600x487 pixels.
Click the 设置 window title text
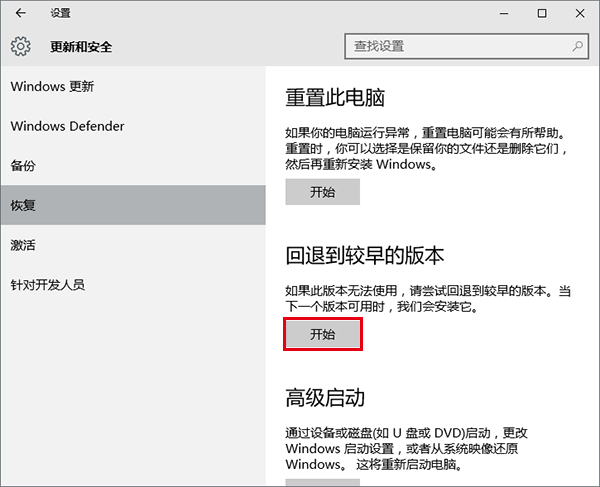tap(60, 13)
